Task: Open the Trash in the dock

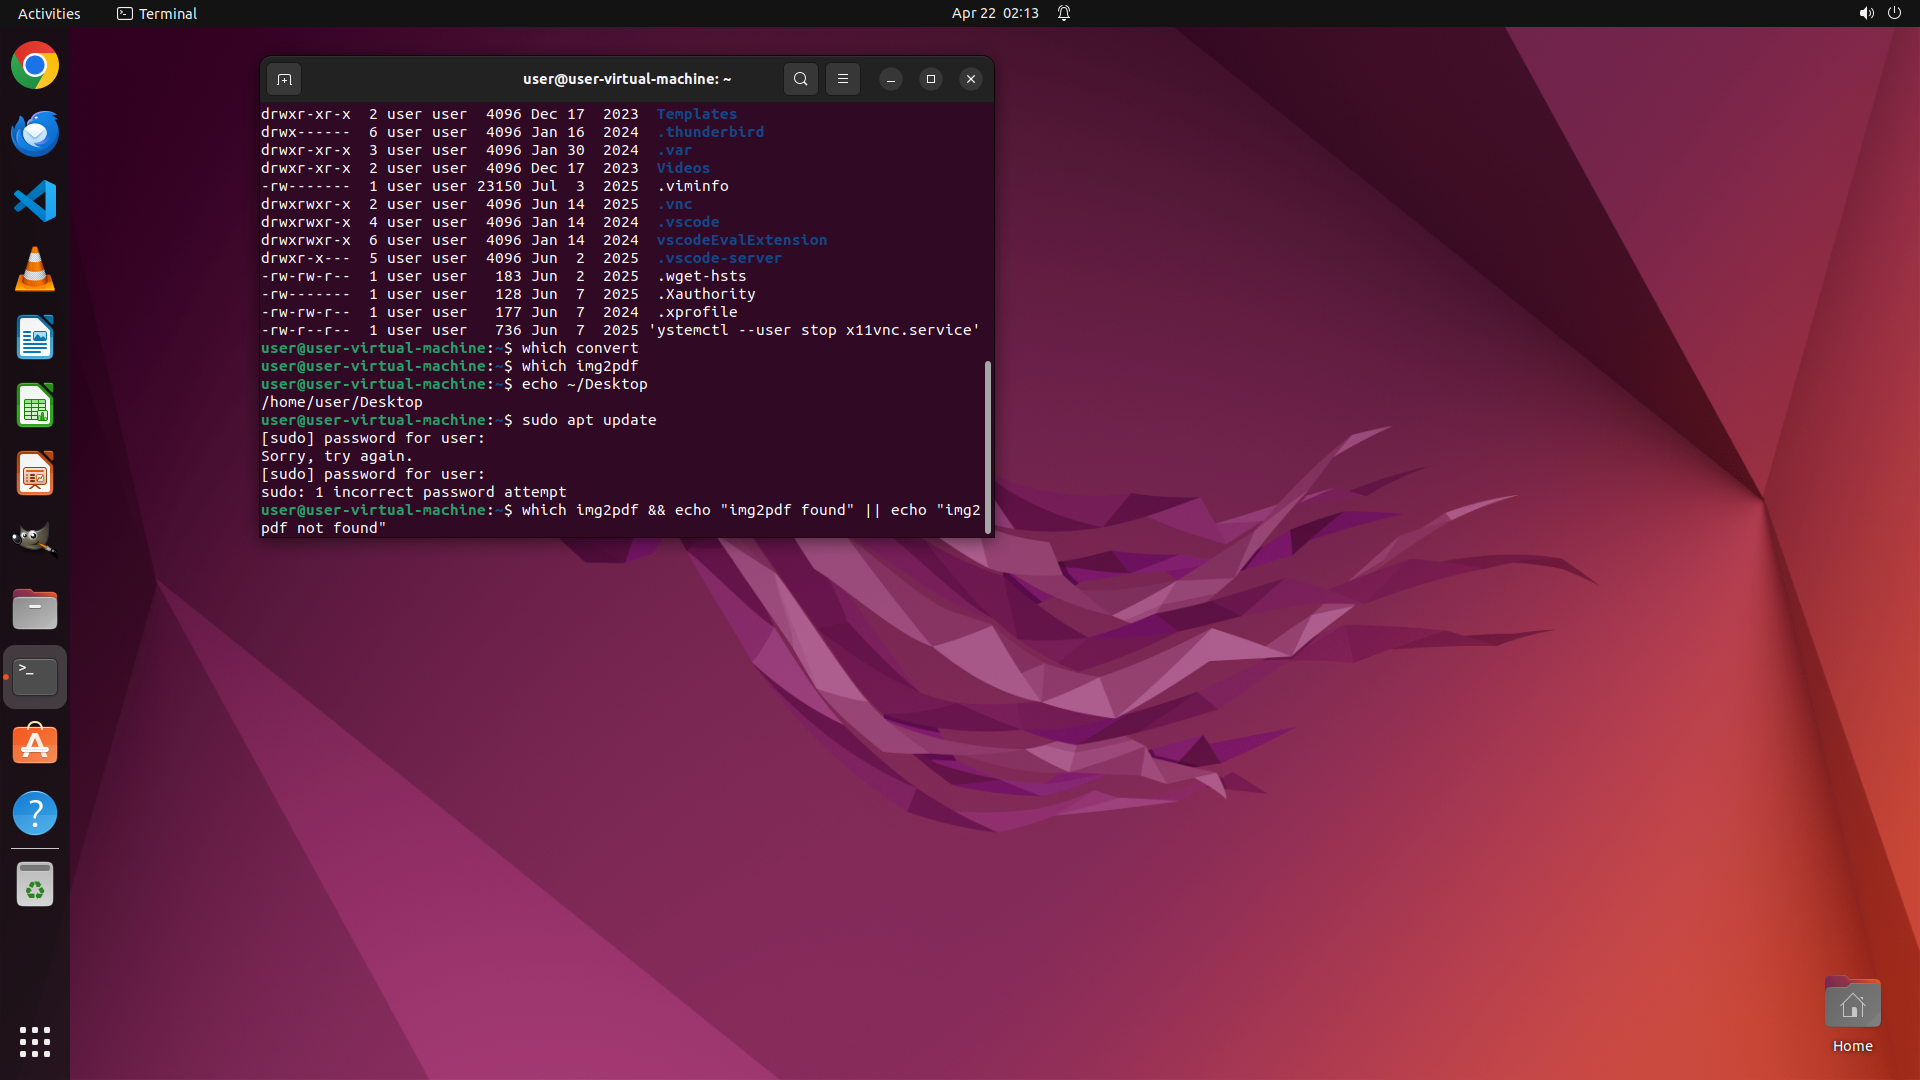Action: tap(35, 885)
